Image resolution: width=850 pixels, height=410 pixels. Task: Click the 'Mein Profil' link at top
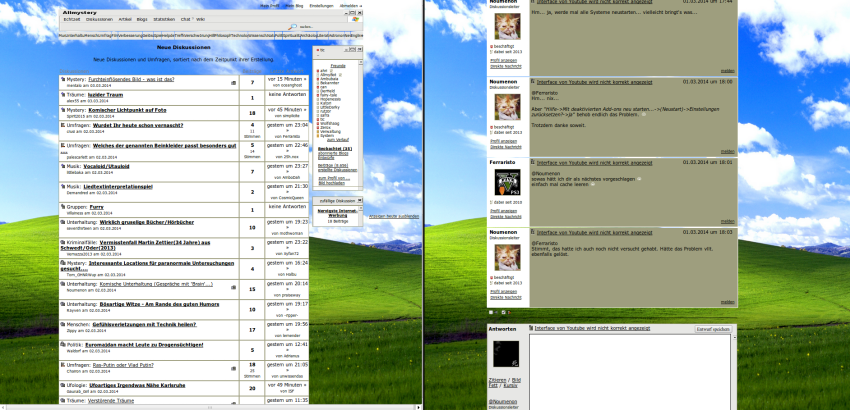[269, 5]
